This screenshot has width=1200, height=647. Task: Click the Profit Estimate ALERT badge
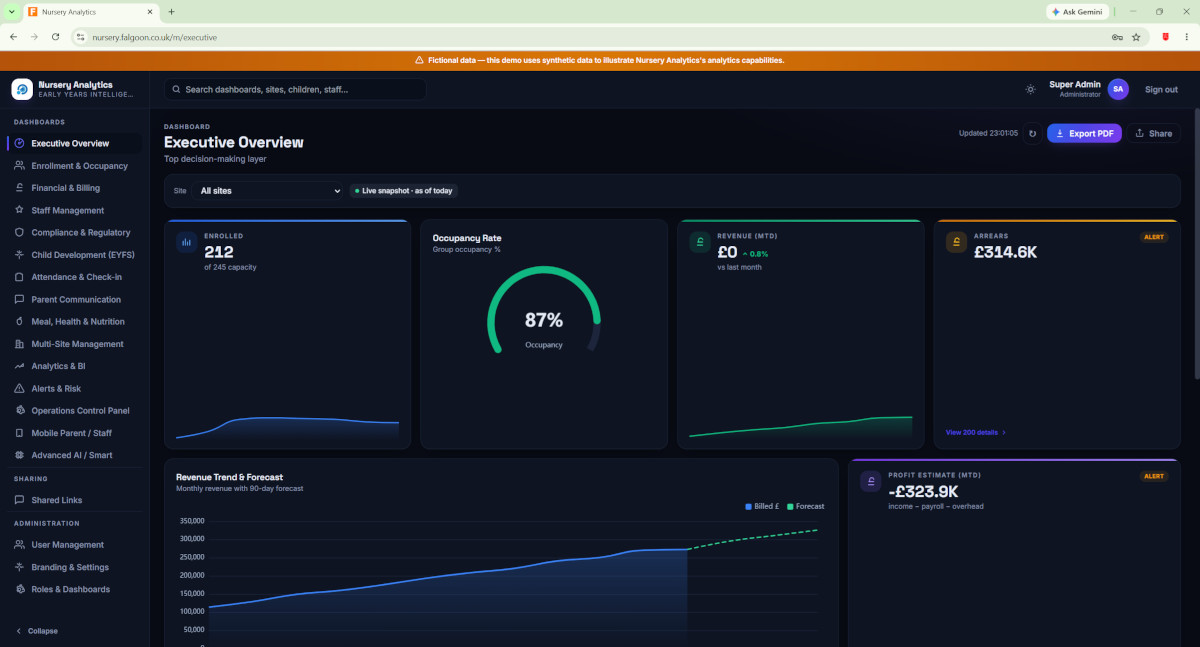(1154, 476)
